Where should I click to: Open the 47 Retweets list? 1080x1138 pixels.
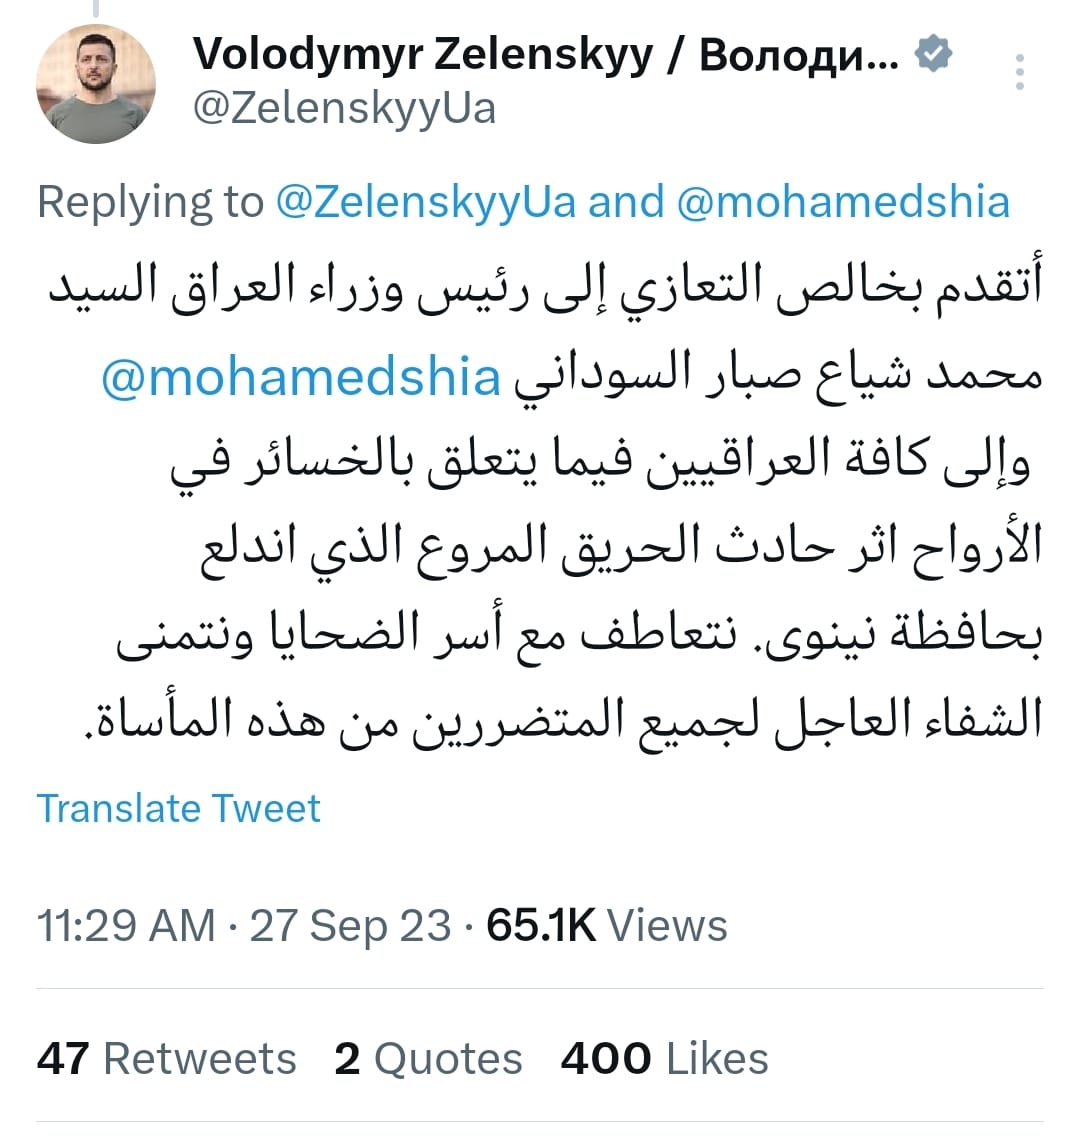pos(167,1059)
